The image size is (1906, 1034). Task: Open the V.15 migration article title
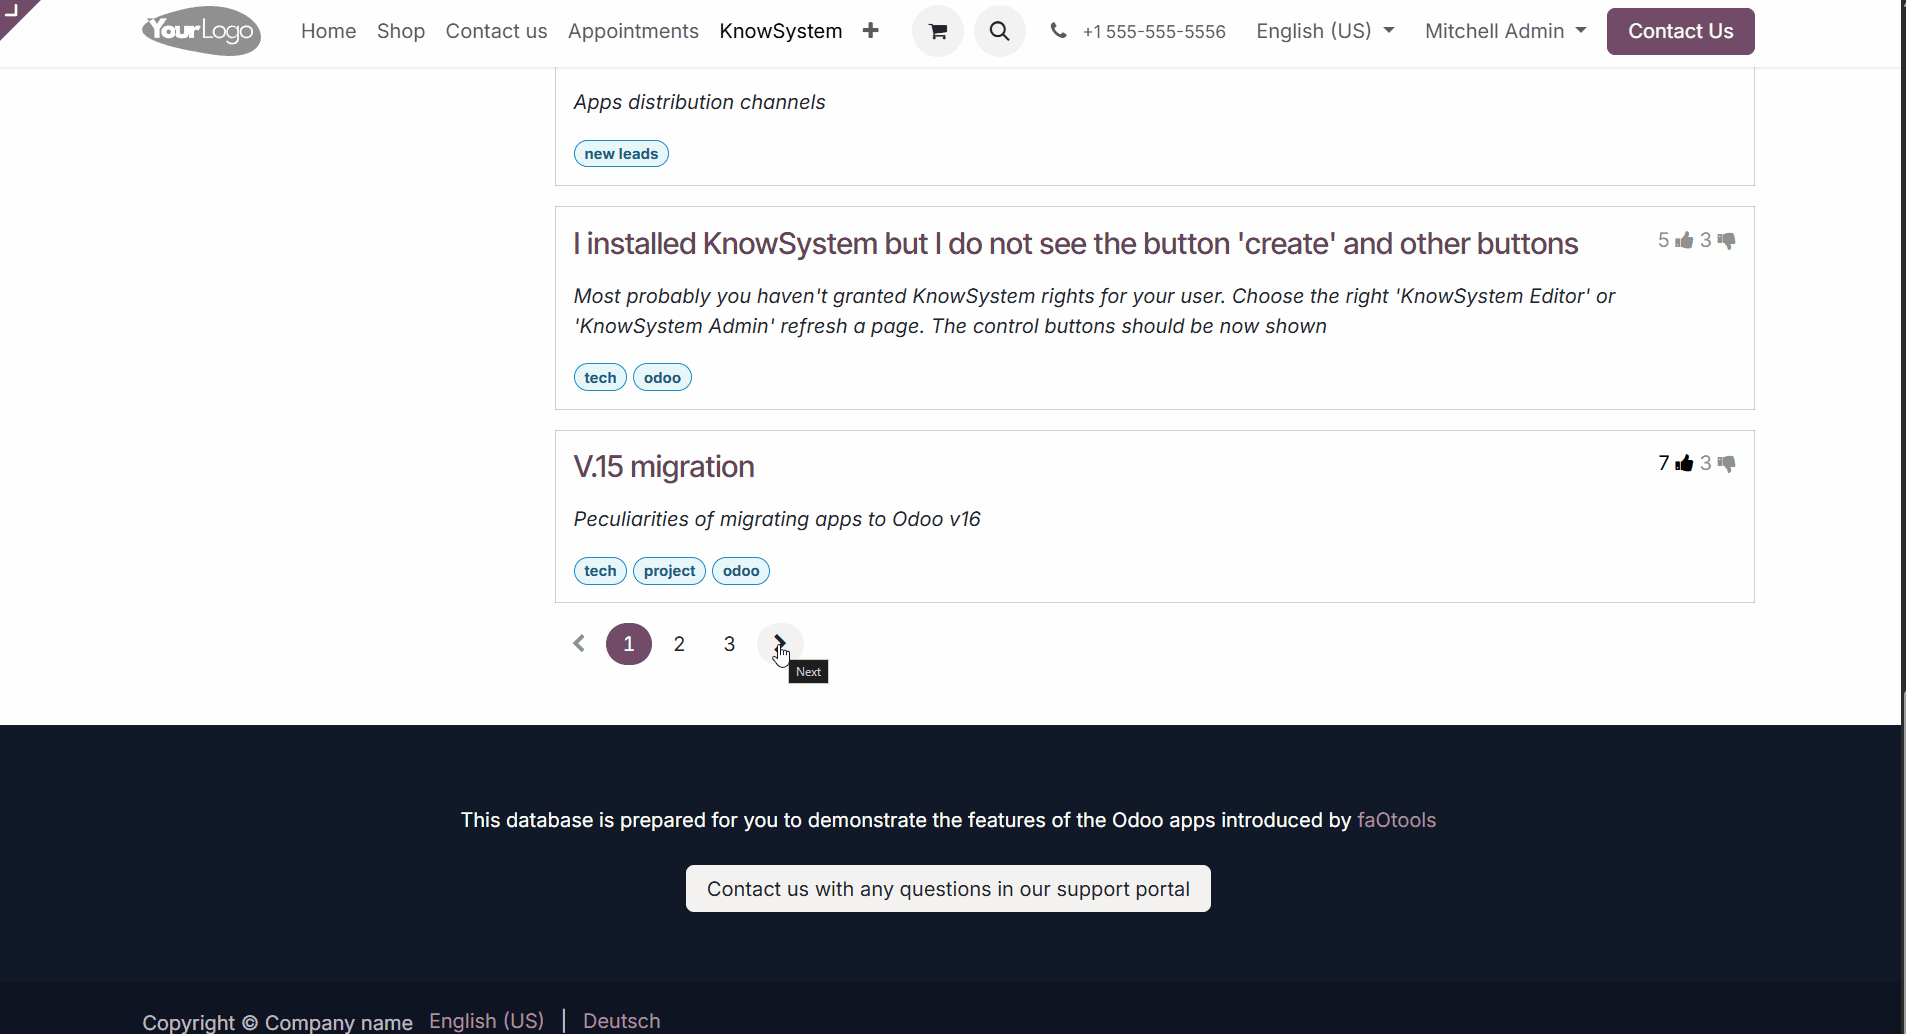[x=664, y=466]
